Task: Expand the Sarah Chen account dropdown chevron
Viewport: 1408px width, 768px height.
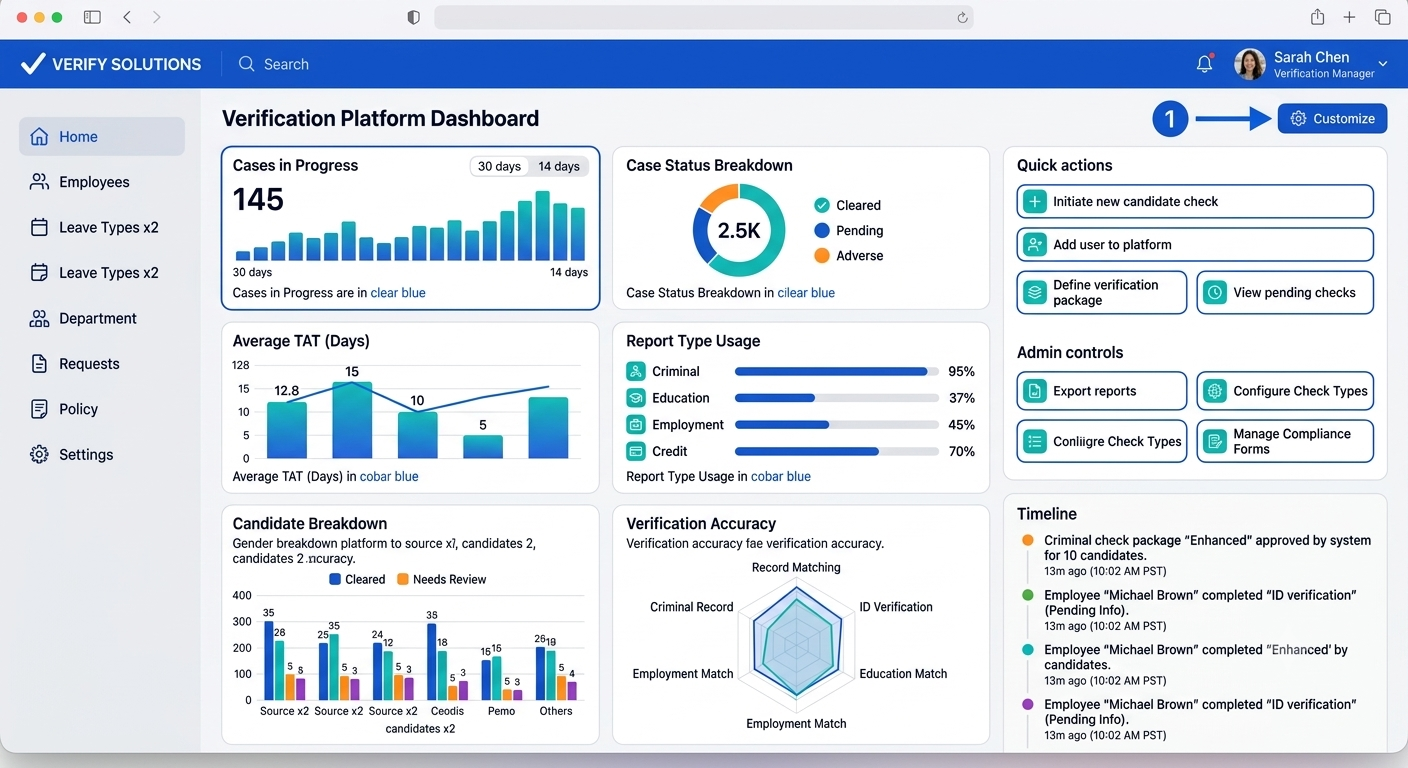Action: coord(1383,64)
